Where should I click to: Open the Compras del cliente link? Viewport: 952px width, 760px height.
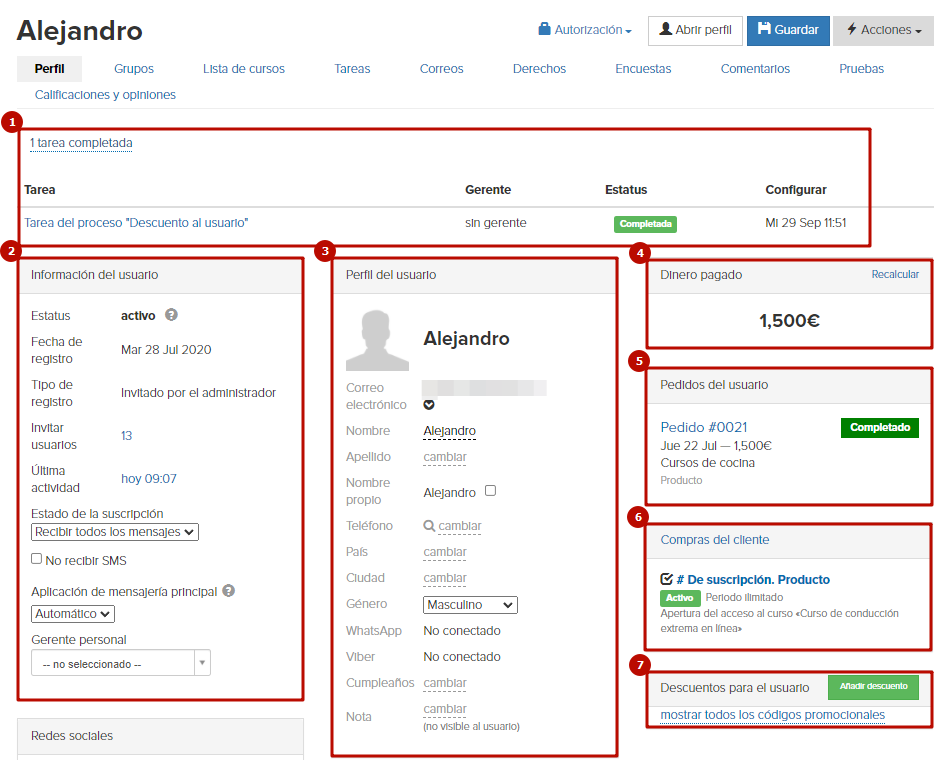715,540
